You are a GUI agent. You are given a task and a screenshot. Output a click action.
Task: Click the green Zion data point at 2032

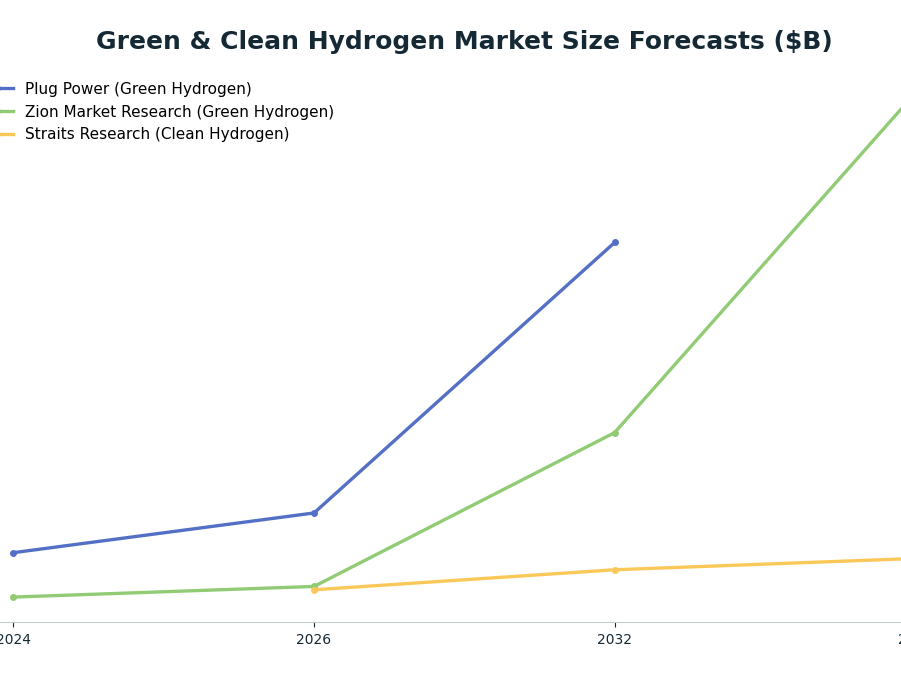[615, 433]
